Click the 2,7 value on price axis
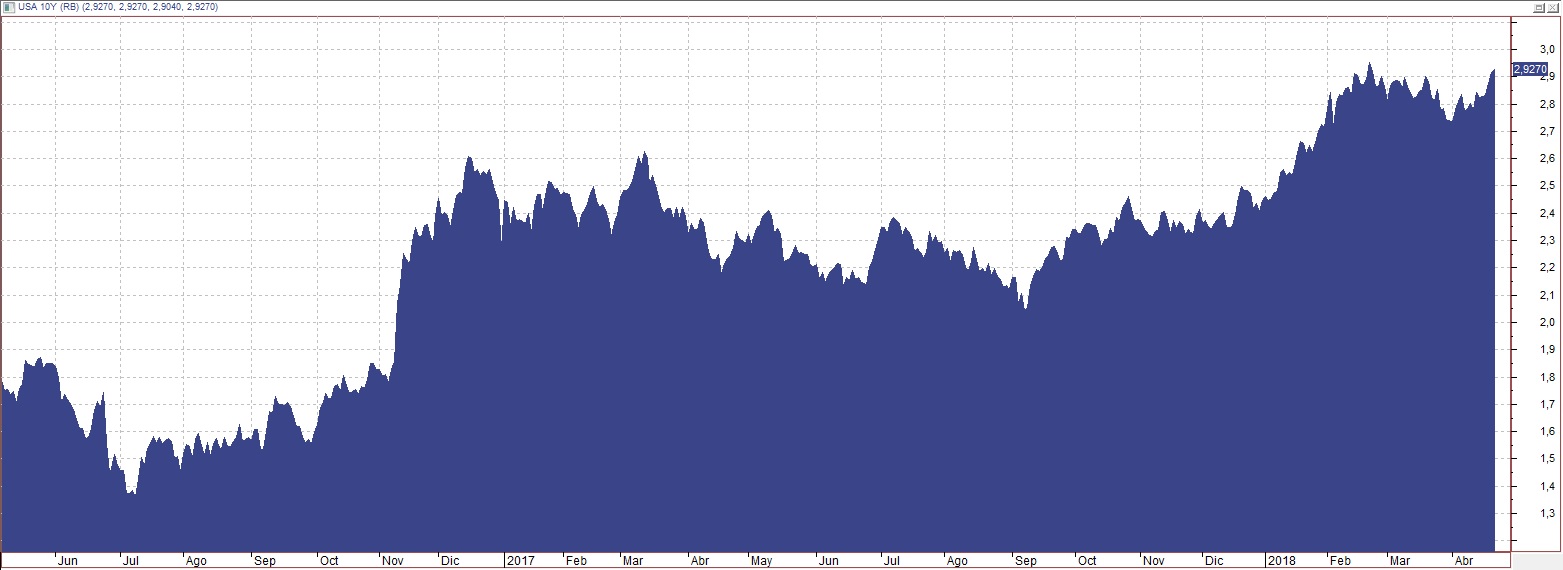The height and width of the screenshot is (570, 1563). click(x=1546, y=131)
